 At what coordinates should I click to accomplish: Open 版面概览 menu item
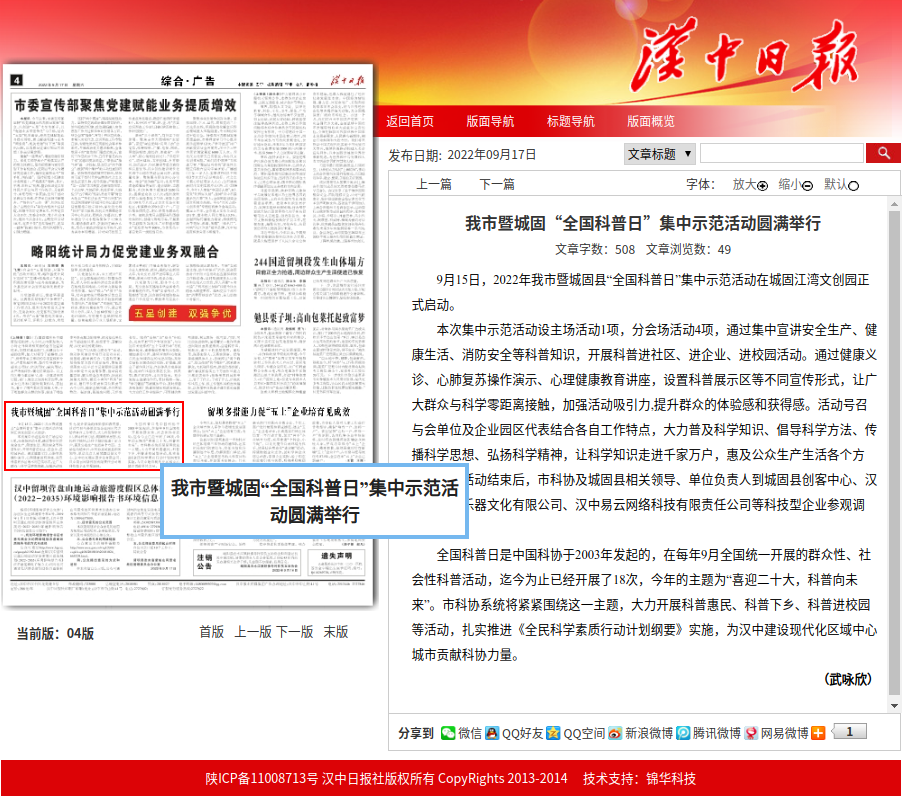click(x=651, y=121)
